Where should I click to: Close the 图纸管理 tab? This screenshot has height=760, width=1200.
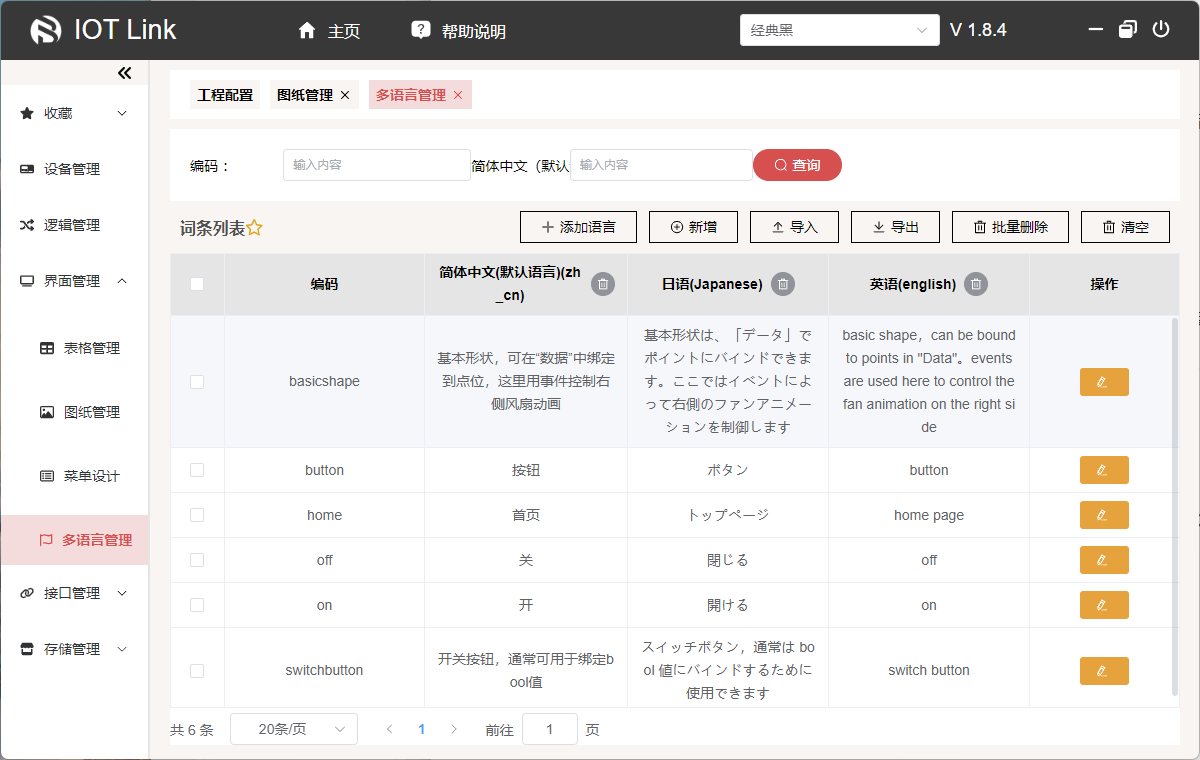point(345,95)
